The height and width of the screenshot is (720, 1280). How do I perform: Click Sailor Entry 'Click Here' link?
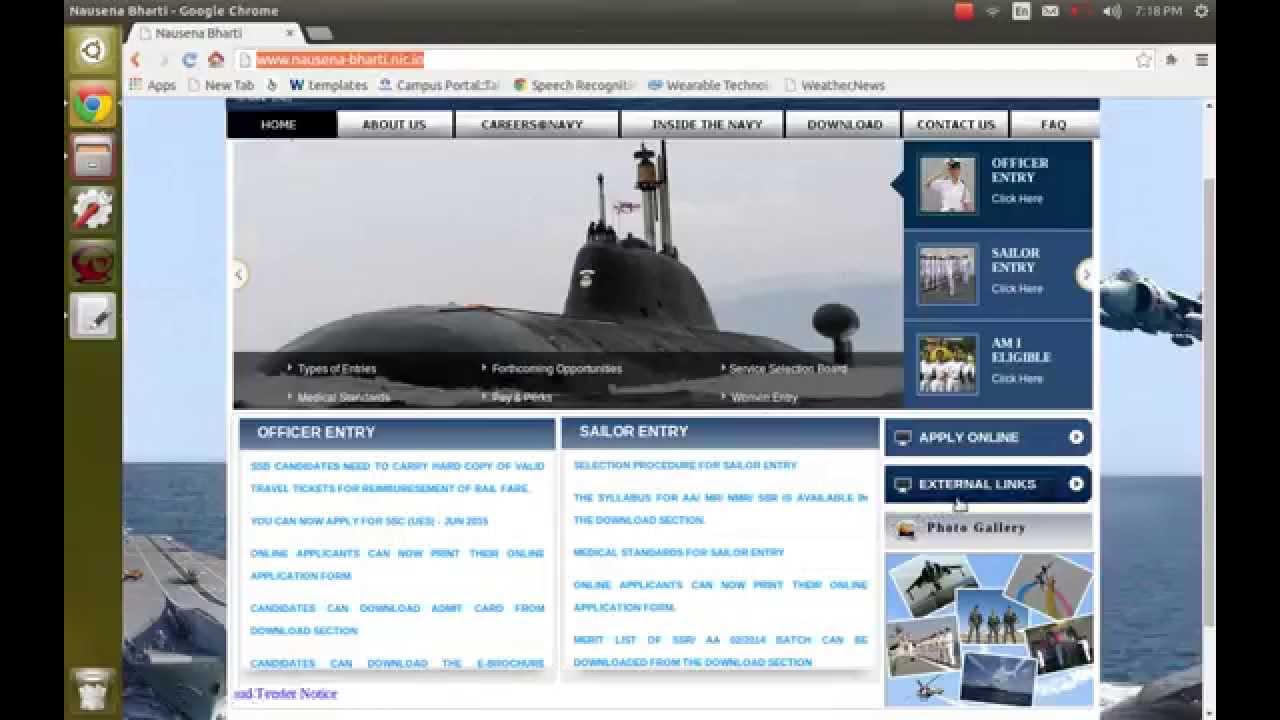1017,289
